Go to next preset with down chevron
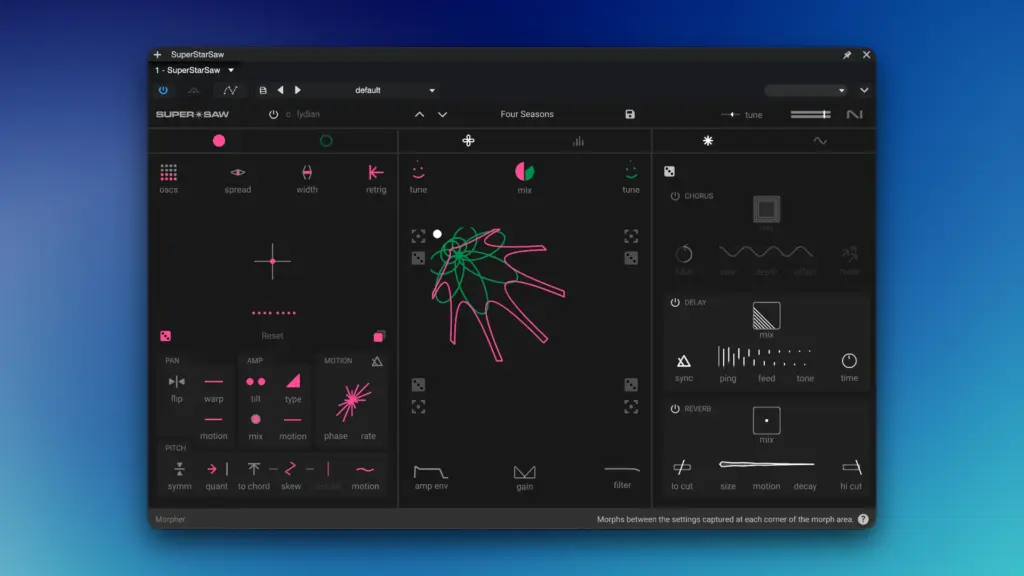This screenshot has width=1024, height=576. 442,114
